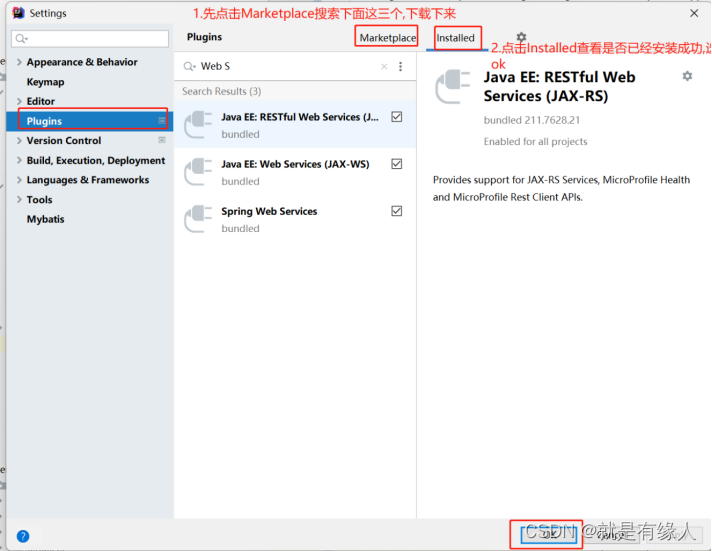Select Appearance & Behavior category
The width and height of the screenshot is (712, 551).
click(82, 62)
